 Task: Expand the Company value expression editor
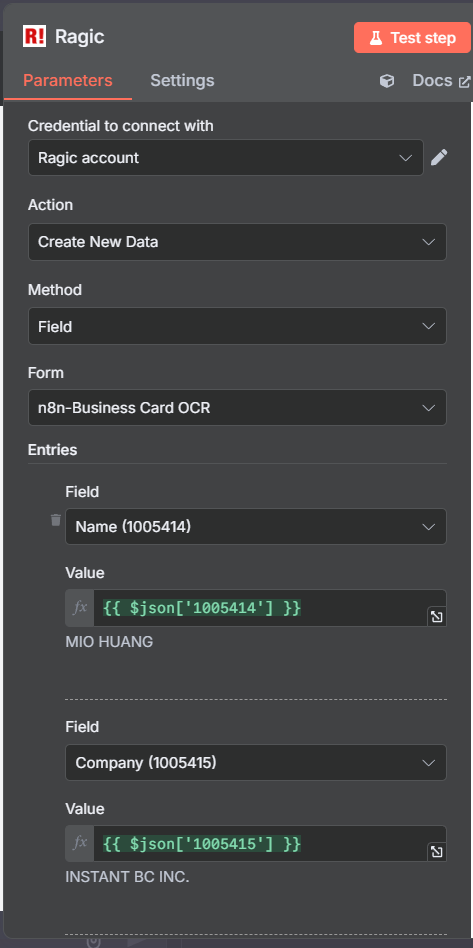point(436,852)
